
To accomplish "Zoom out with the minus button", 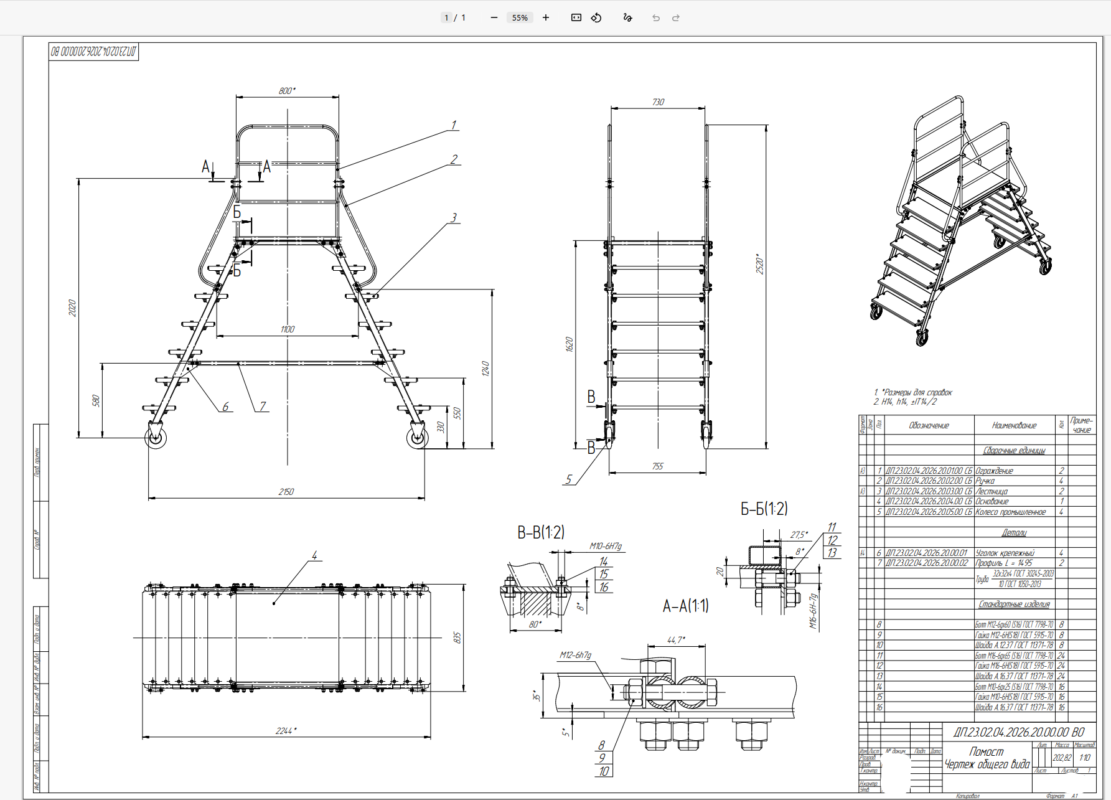I will click(x=494, y=18).
